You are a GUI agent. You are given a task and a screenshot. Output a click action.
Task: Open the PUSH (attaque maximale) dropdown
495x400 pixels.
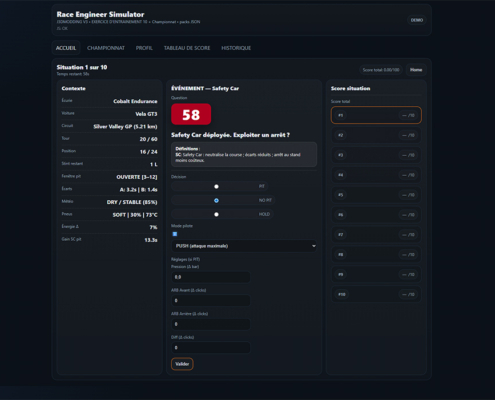(244, 246)
